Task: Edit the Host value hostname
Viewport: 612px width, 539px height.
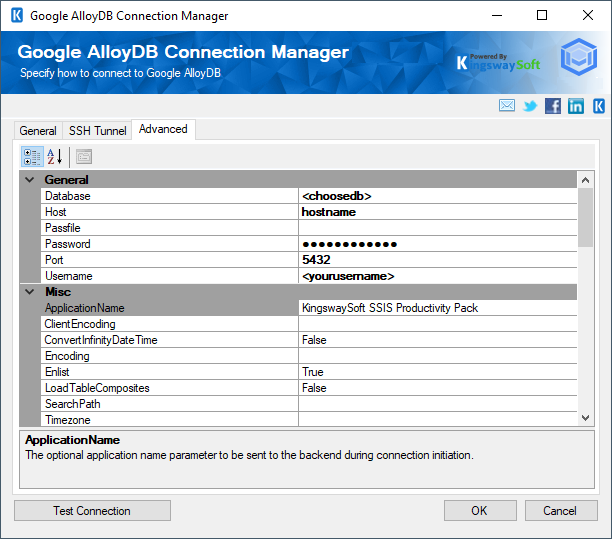Action: (x=438, y=212)
